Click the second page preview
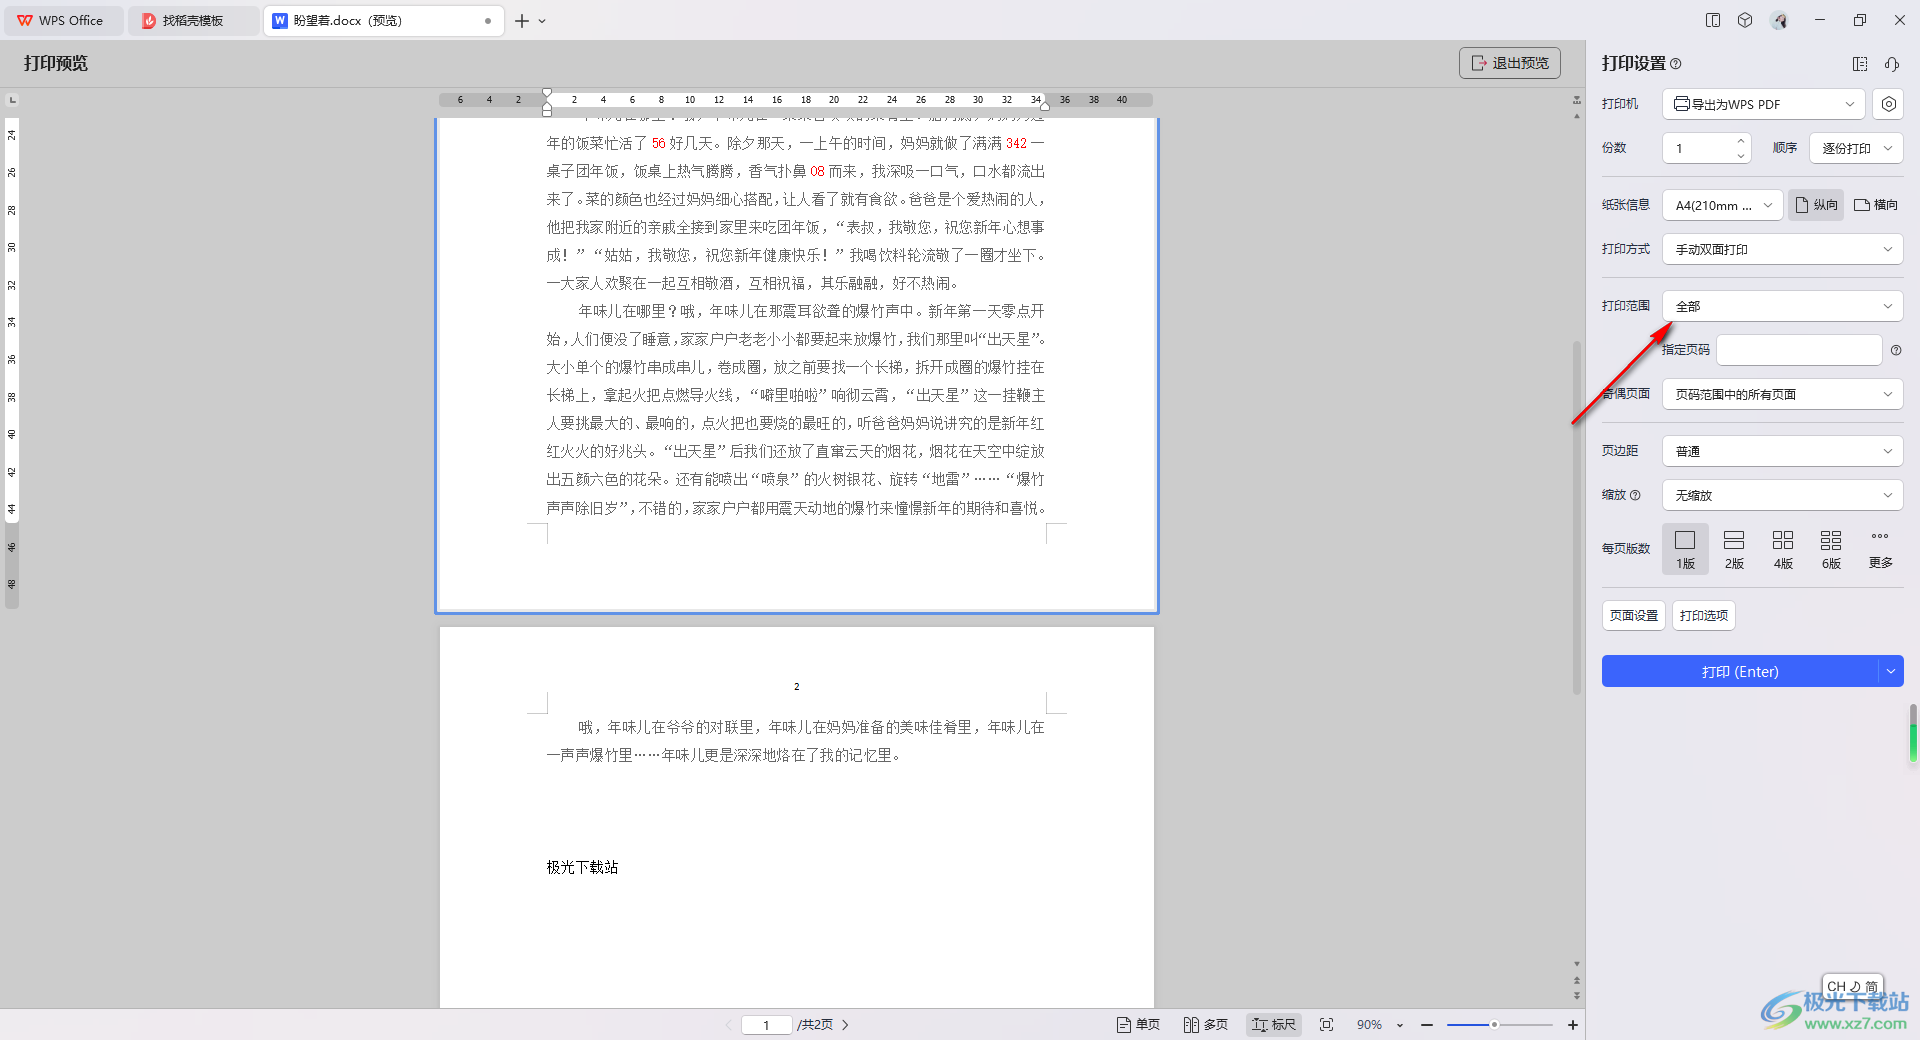Viewport: 1920px width, 1040px height. (x=797, y=817)
